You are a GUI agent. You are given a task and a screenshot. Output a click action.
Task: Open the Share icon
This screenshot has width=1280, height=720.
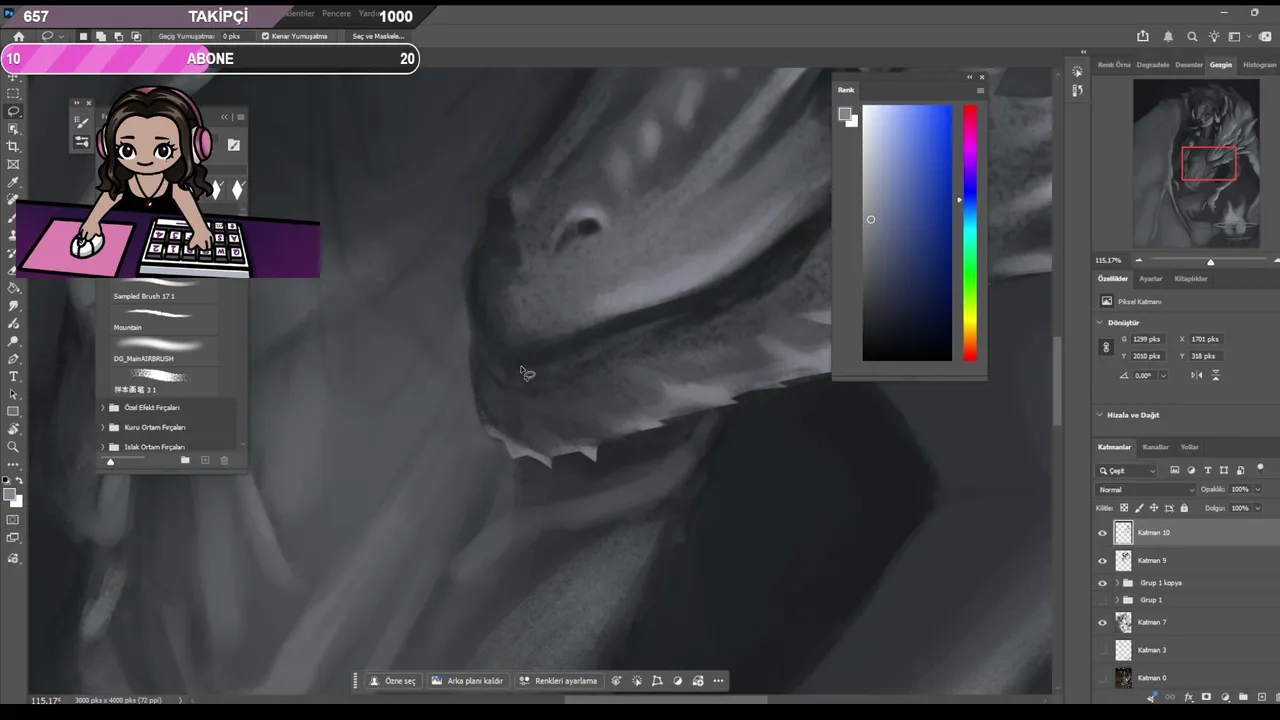click(x=1143, y=36)
